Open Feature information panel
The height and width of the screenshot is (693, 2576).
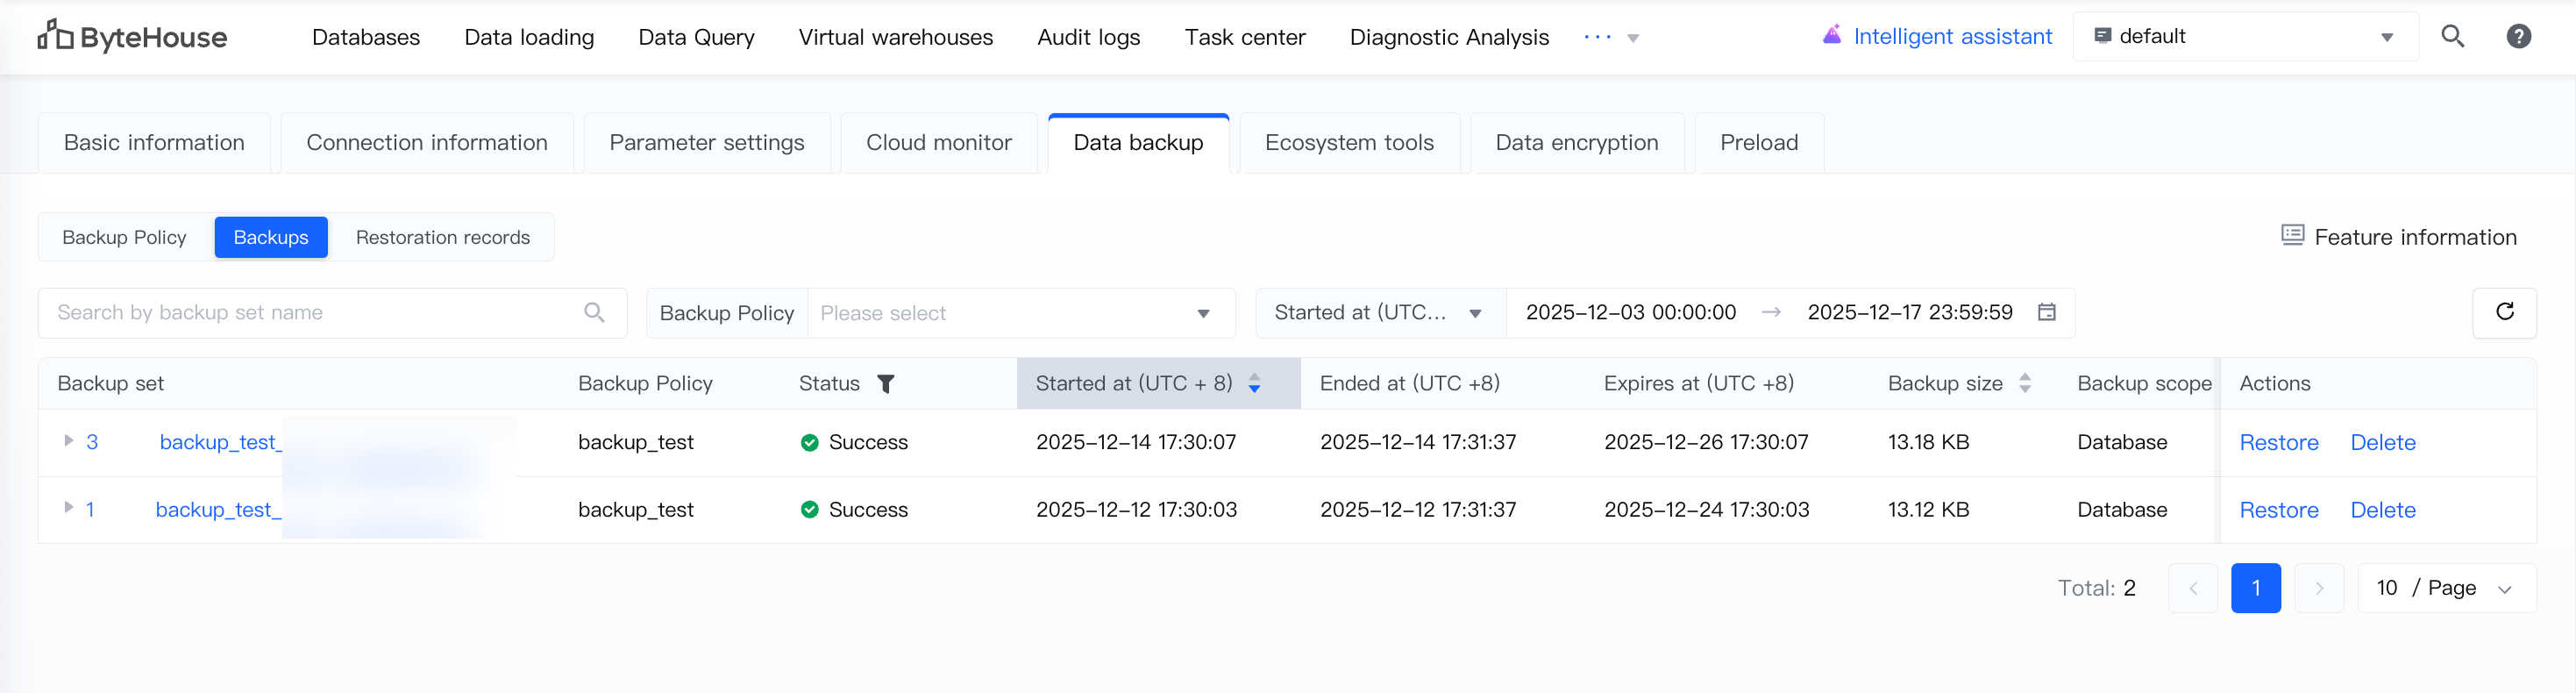[2398, 237]
